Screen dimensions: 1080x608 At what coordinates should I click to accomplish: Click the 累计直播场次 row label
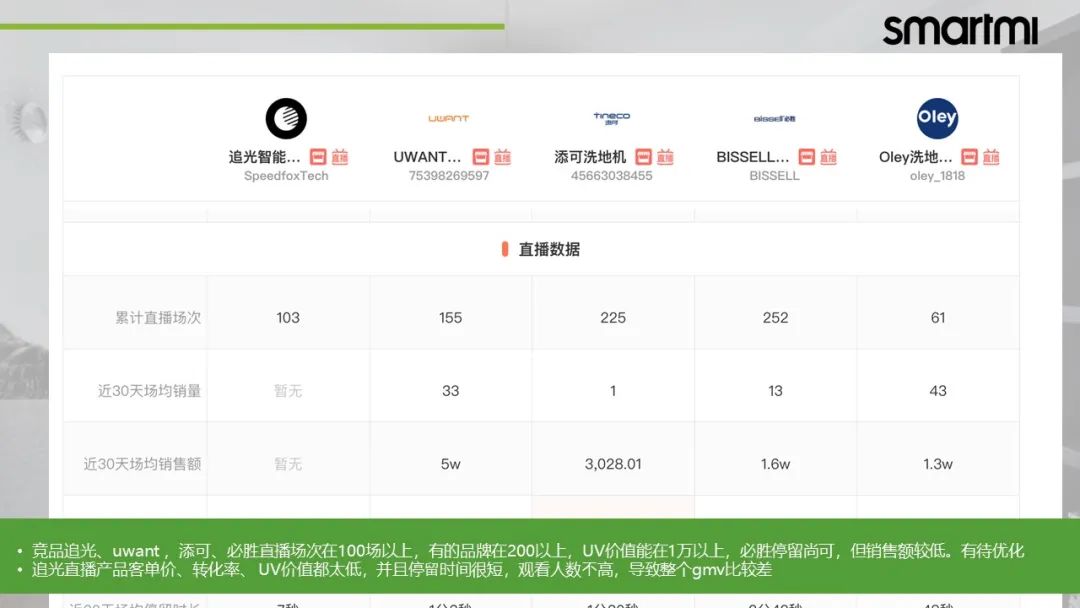click(158, 317)
